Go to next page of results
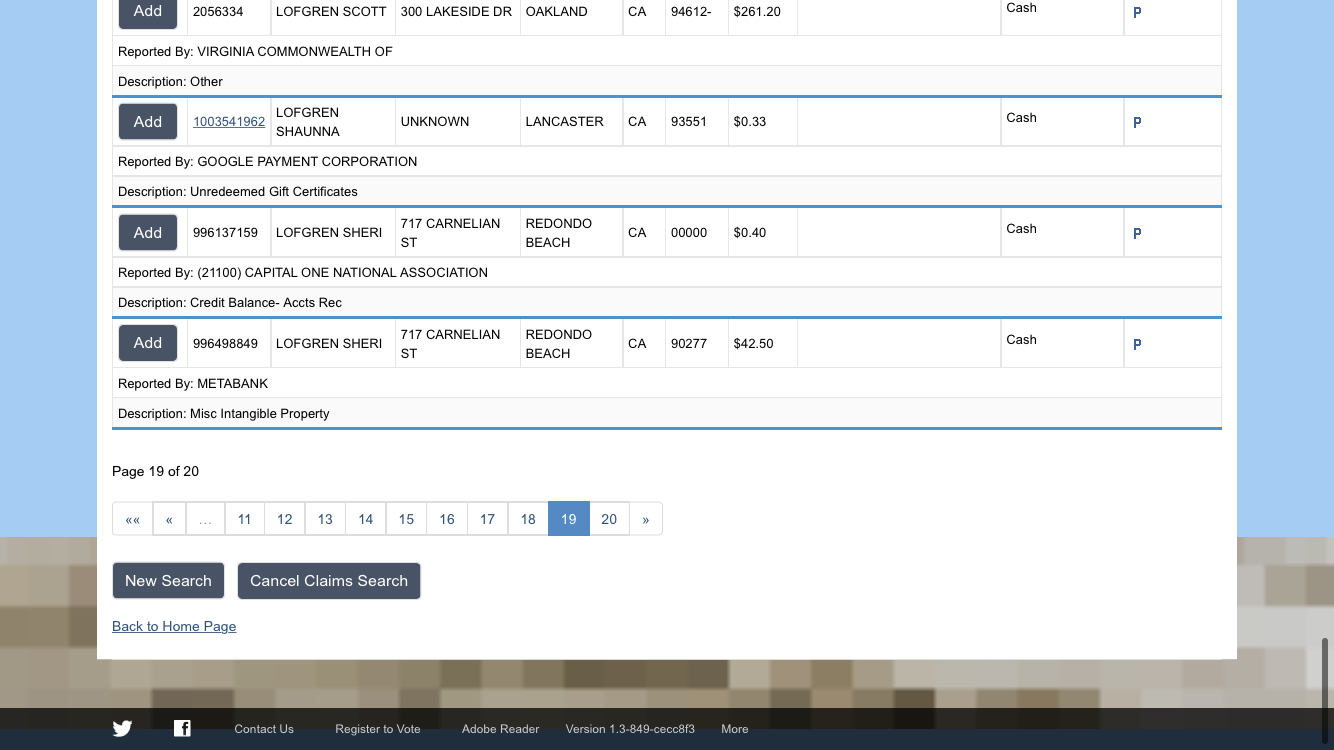1334x750 pixels. point(646,519)
